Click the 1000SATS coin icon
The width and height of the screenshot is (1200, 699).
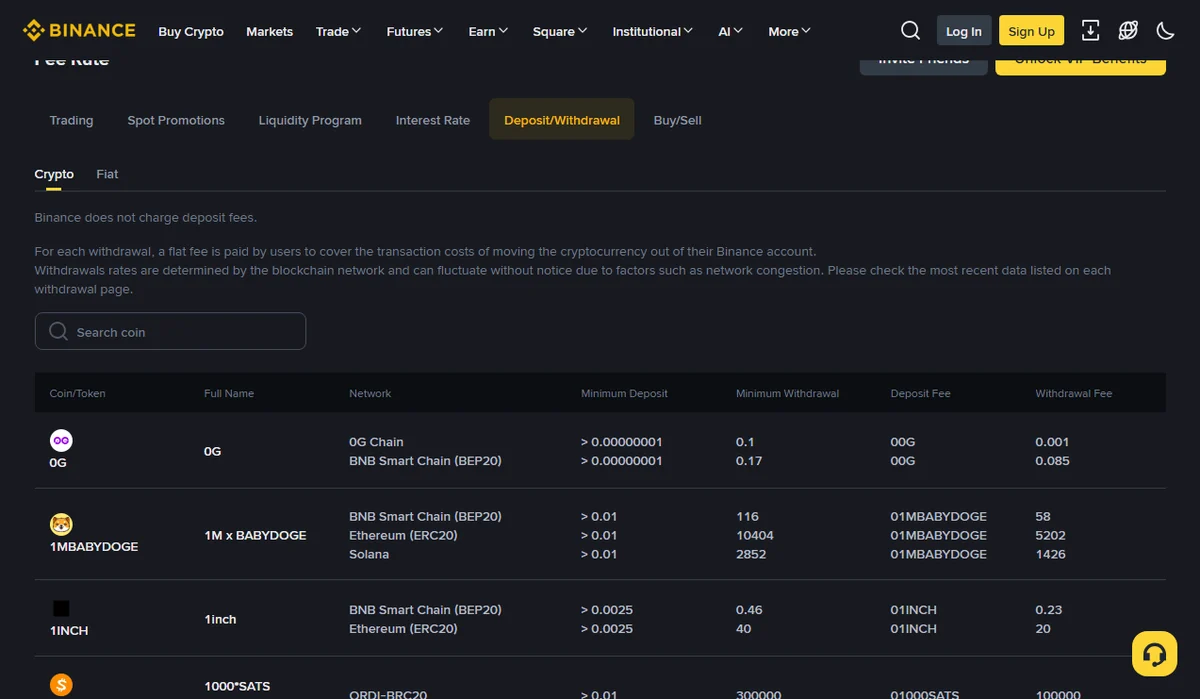[x=61, y=686]
